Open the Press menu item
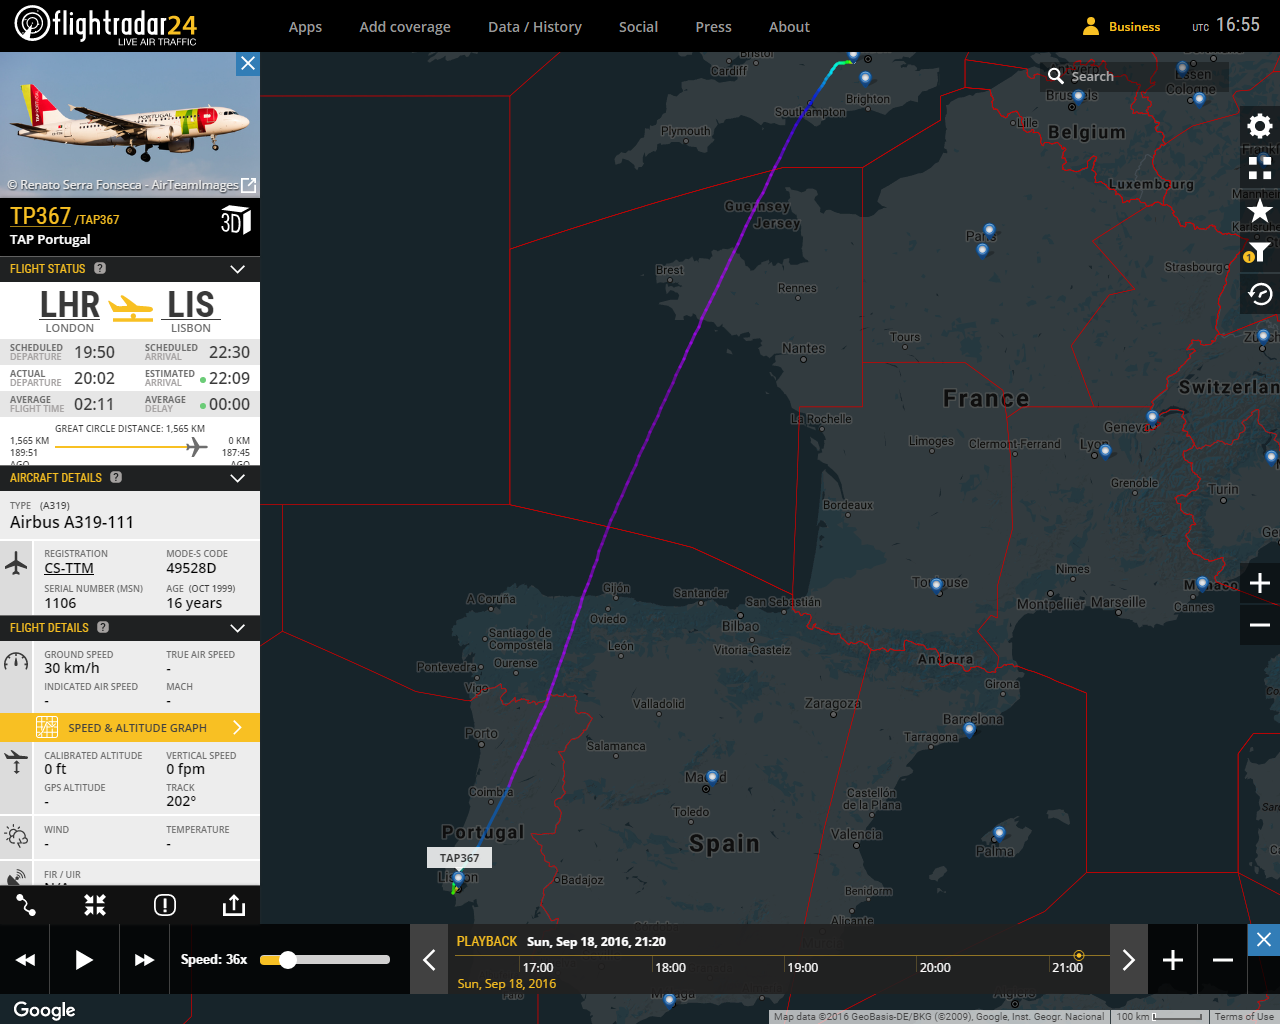The width and height of the screenshot is (1280, 1024). [714, 27]
